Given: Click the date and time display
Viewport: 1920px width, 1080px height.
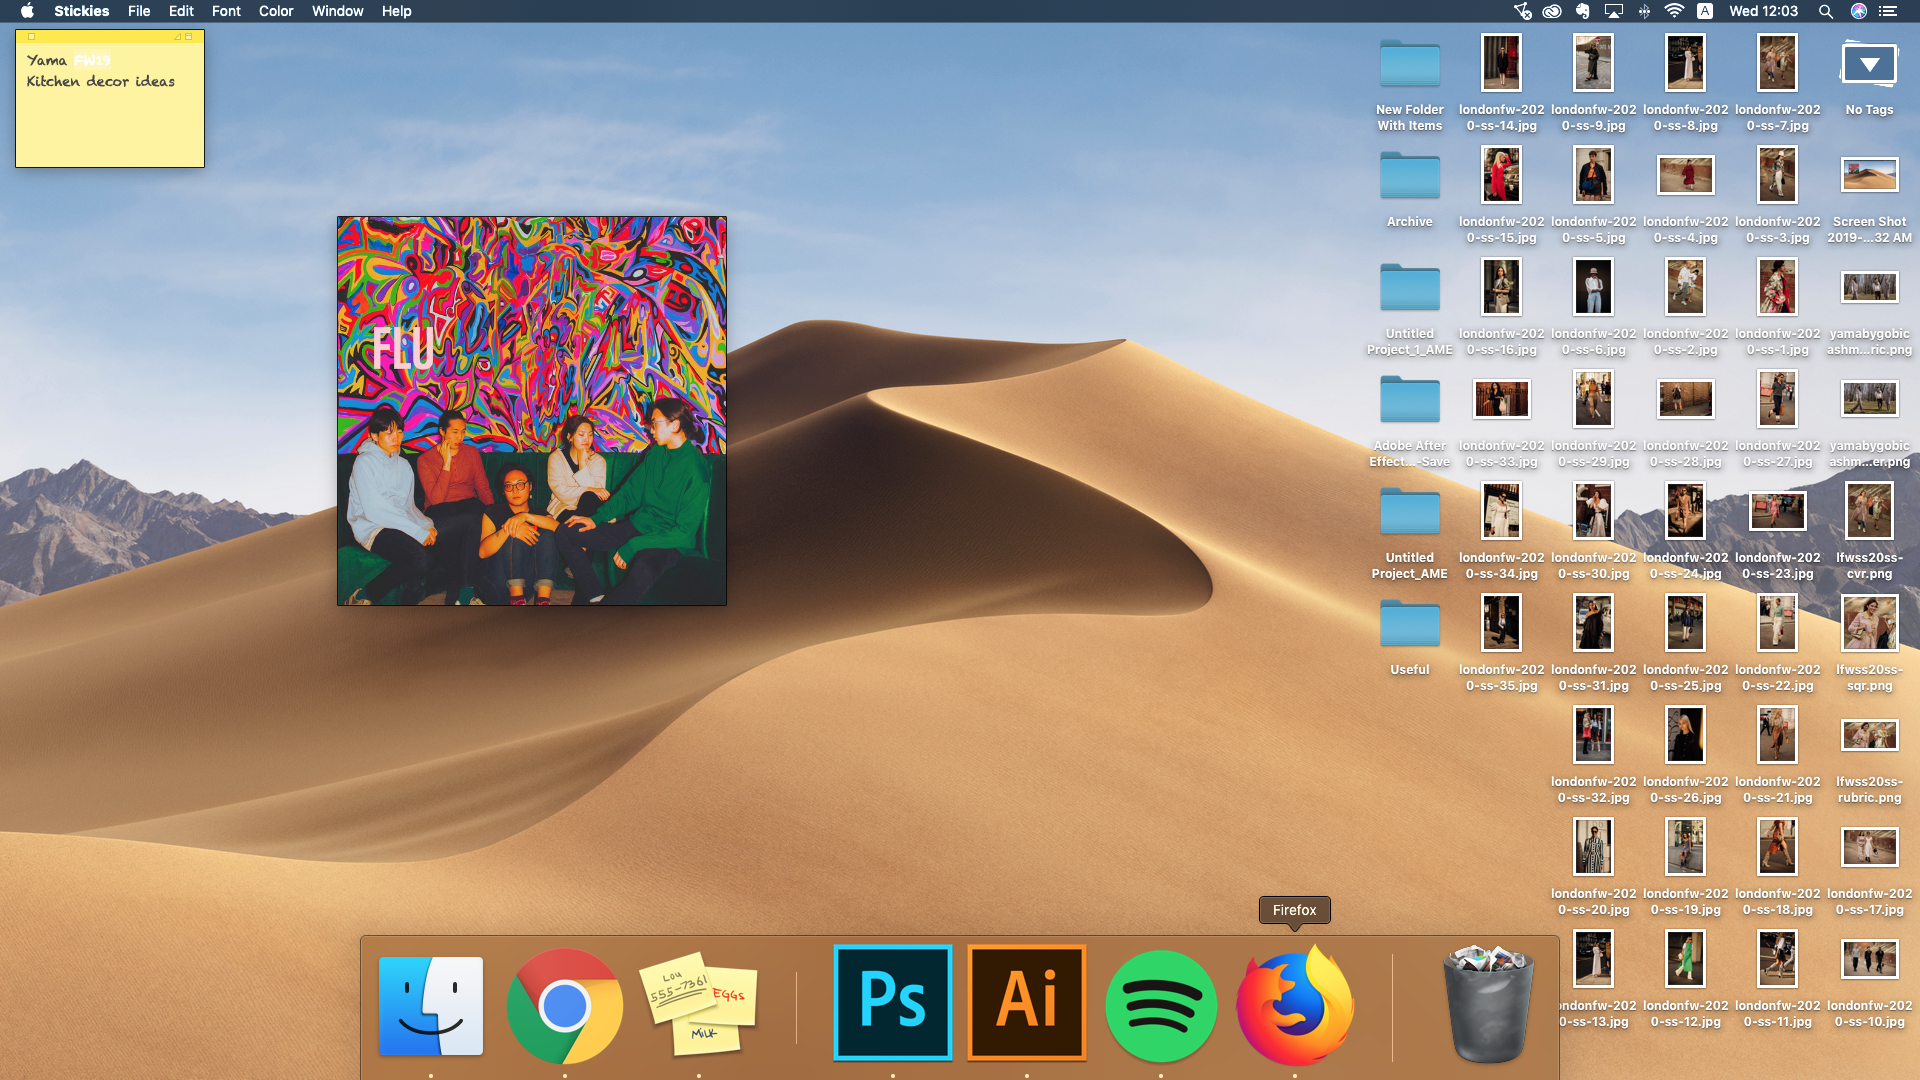Looking at the screenshot, I should pos(1763,11).
